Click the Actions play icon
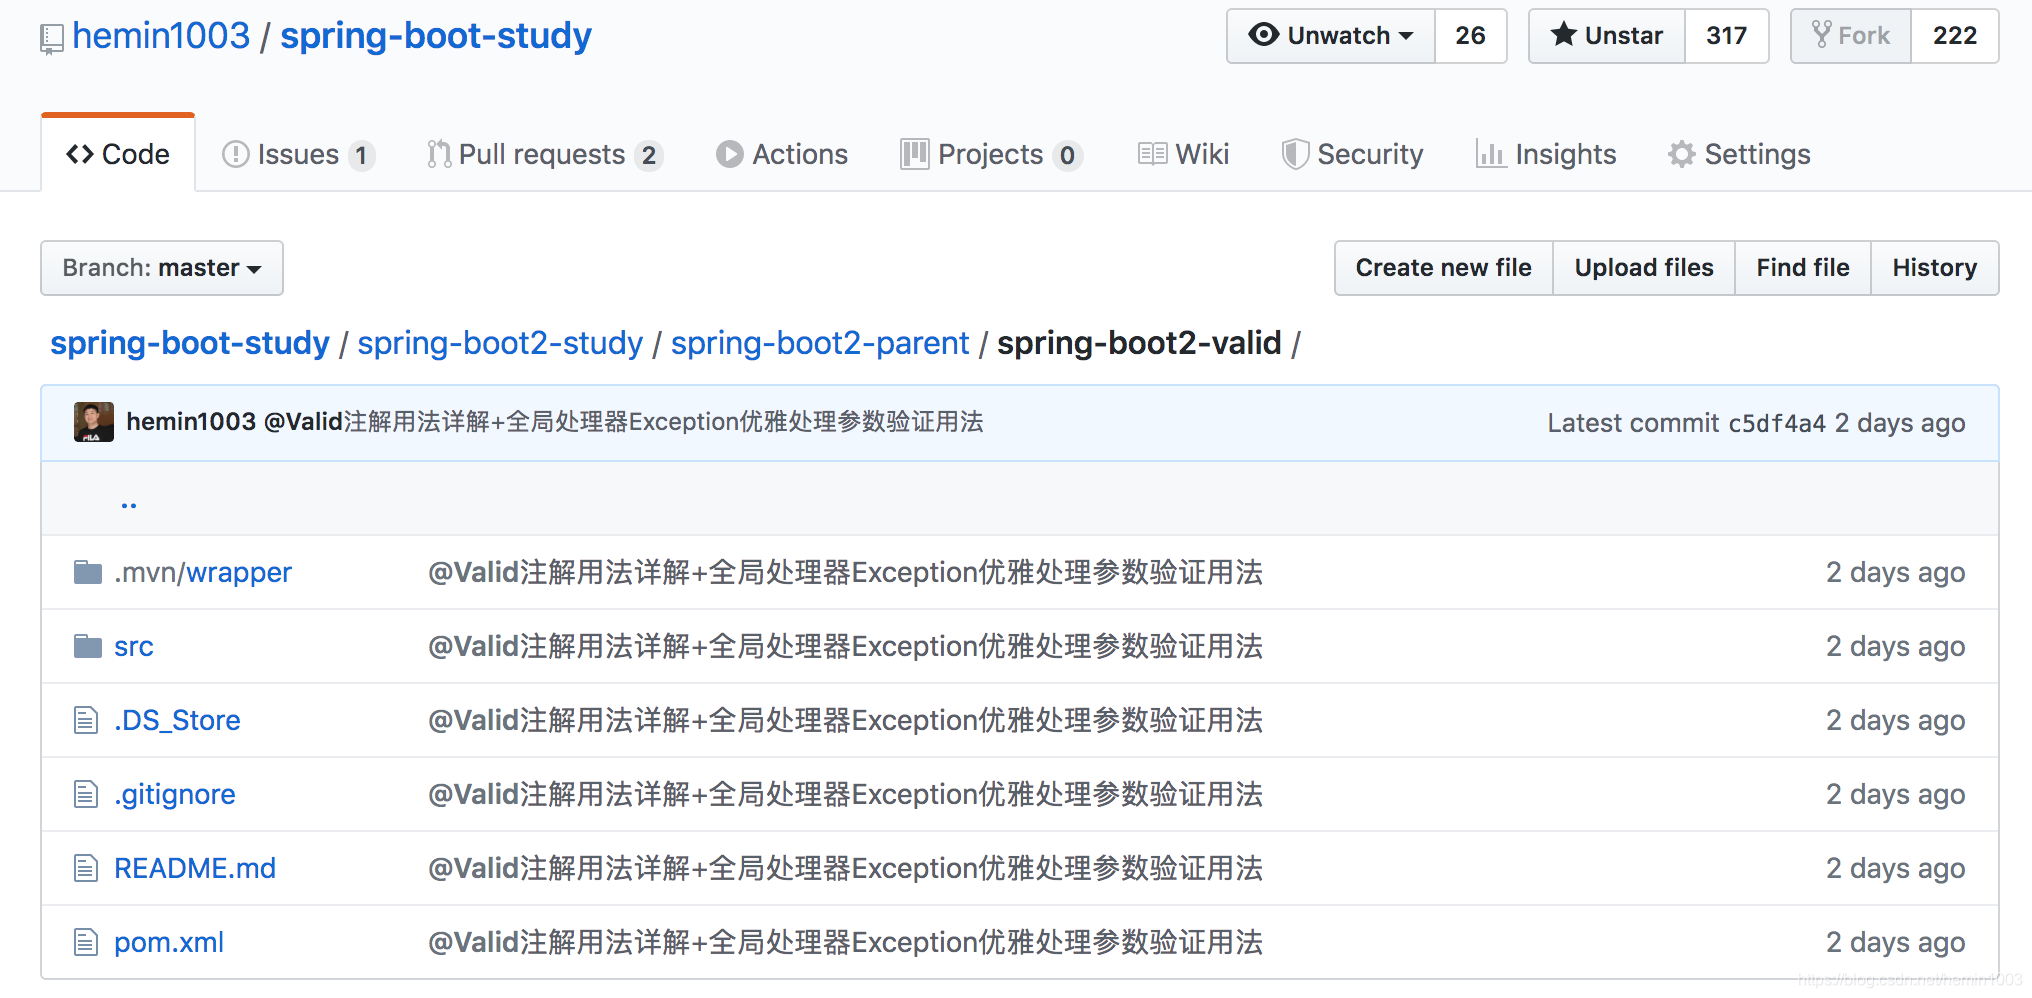Image resolution: width=2032 pixels, height=998 pixels. (730, 154)
